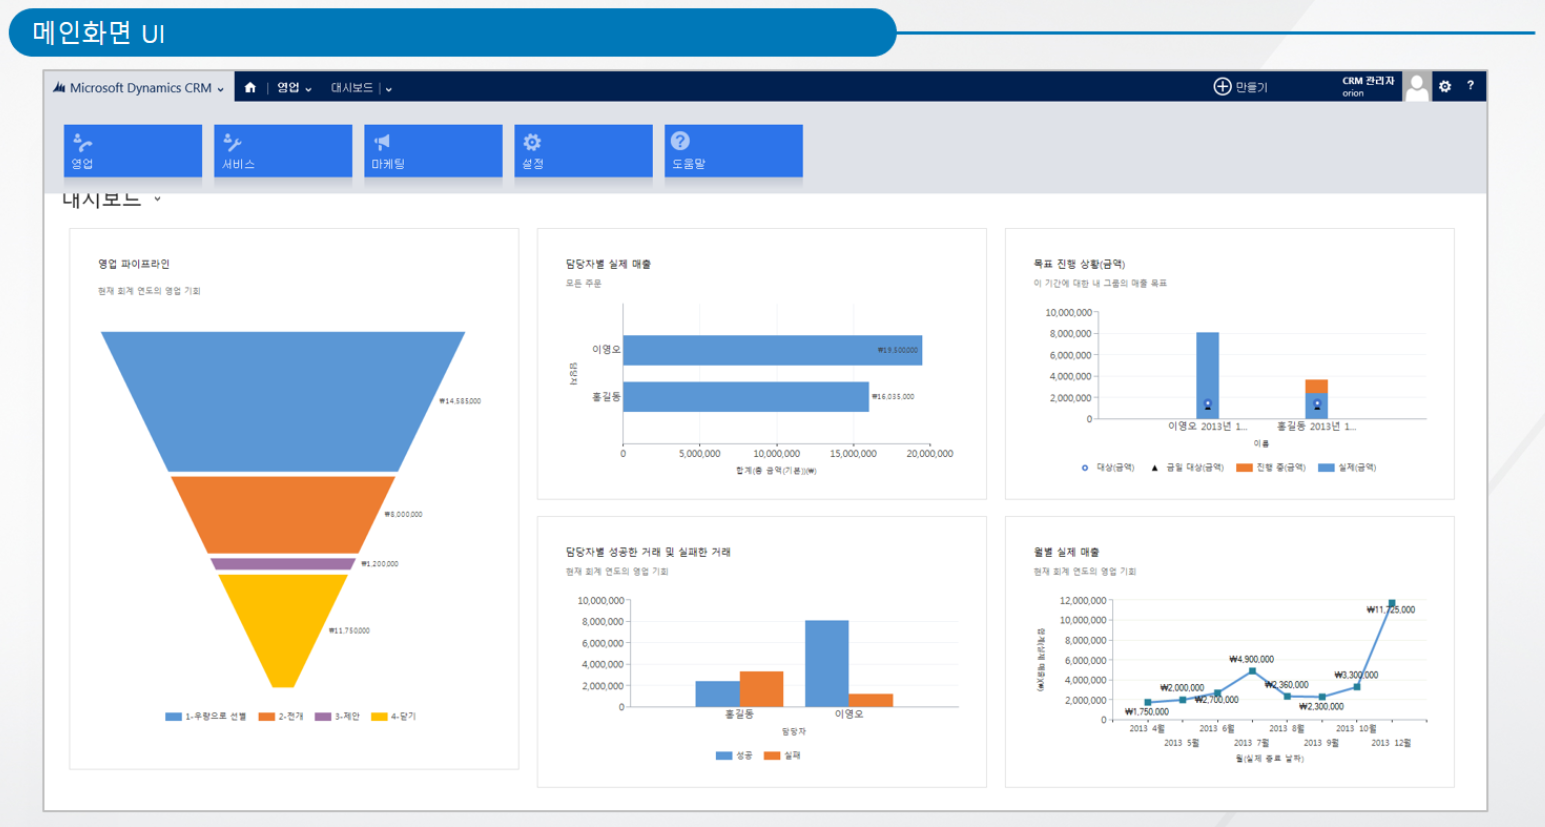Image resolution: width=1545 pixels, height=827 pixels.
Task: Open help question mark in top bar
Action: [1470, 86]
